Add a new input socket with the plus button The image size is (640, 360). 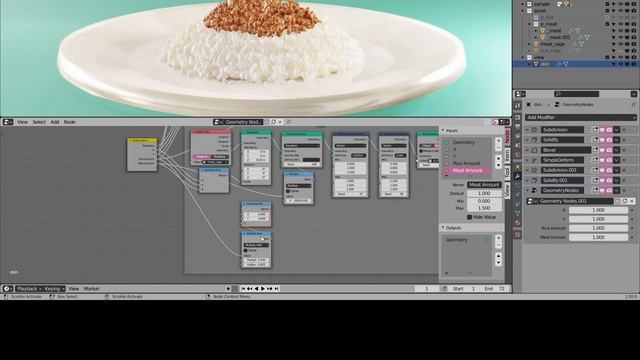[x=498, y=141]
